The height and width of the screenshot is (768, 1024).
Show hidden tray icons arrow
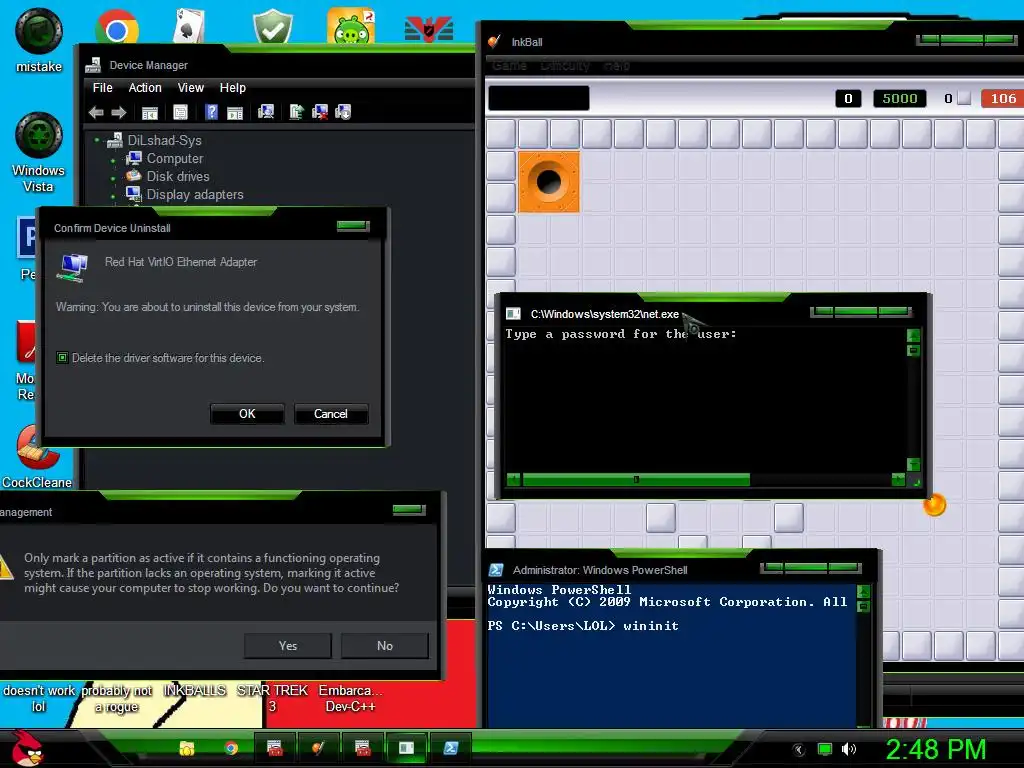(799, 750)
